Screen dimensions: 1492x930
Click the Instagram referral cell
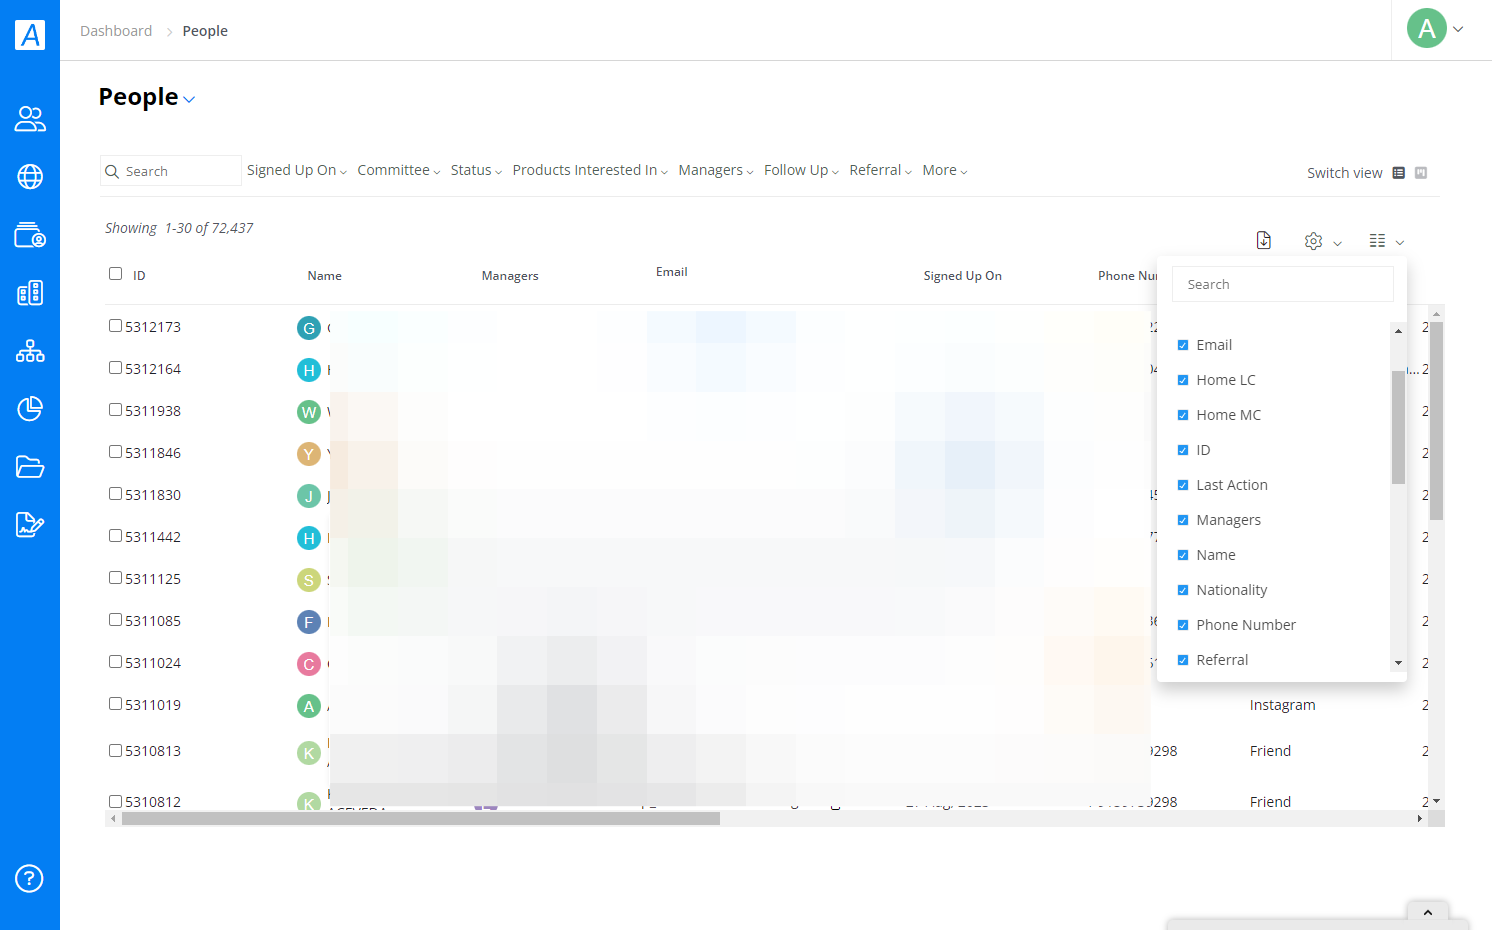click(1282, 705)
